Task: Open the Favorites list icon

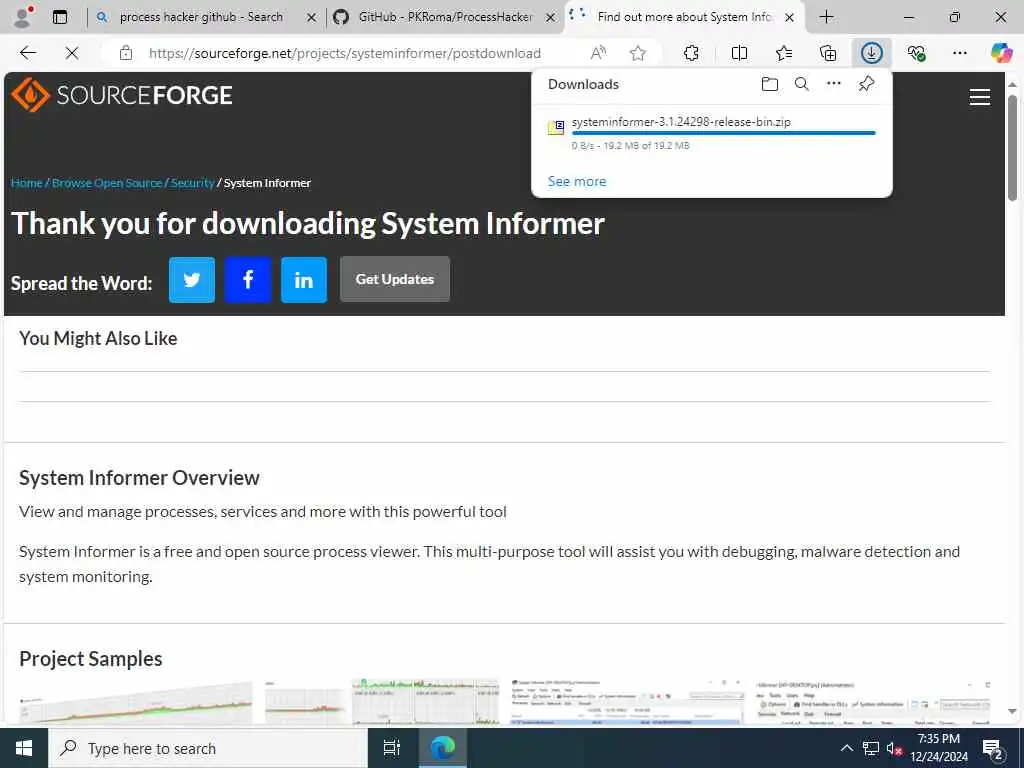Action: pos(784,53)
